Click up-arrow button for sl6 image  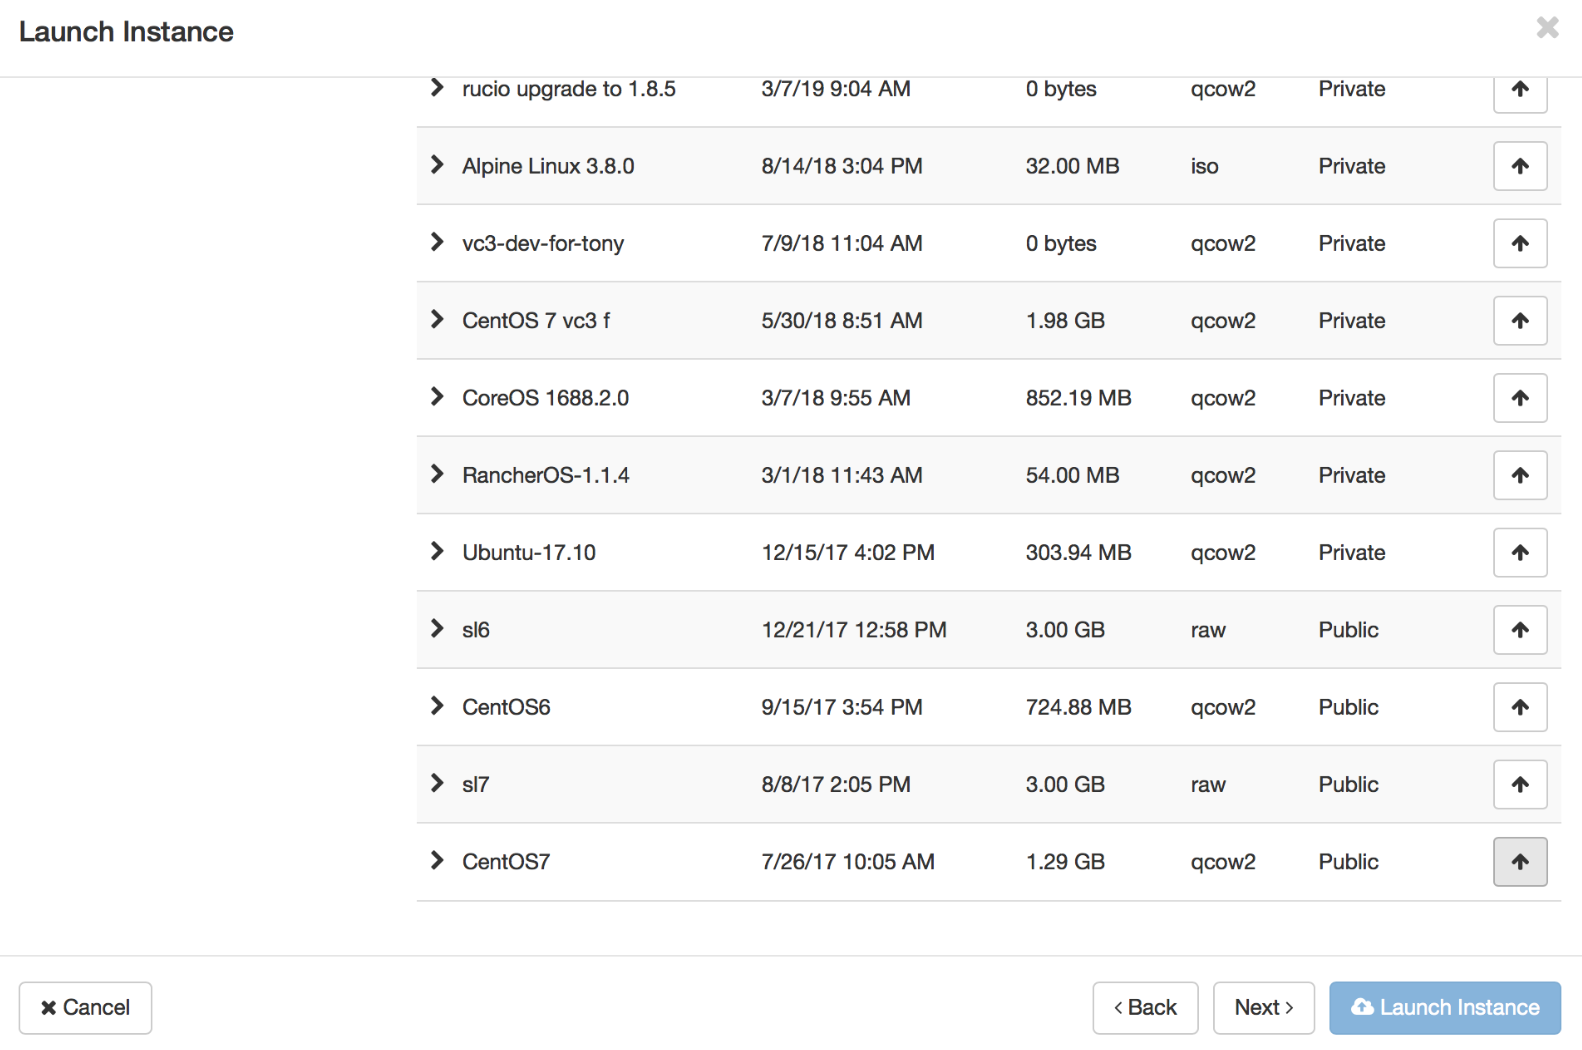coord(1519,630)
